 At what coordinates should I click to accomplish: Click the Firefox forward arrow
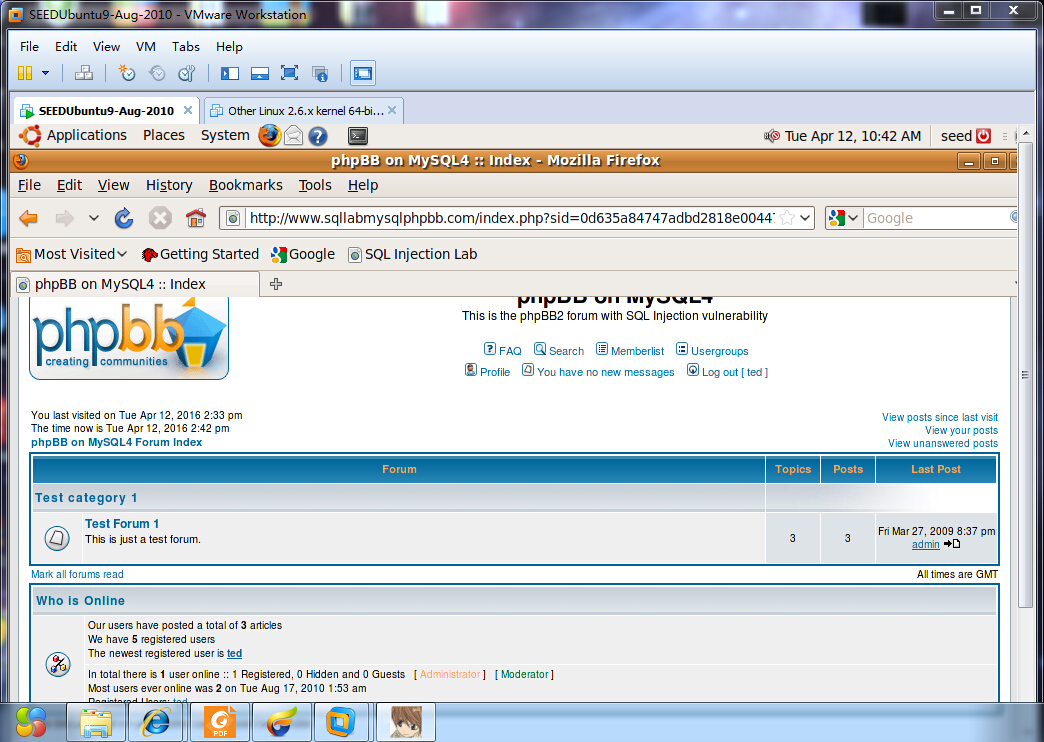tap(65, 218)
